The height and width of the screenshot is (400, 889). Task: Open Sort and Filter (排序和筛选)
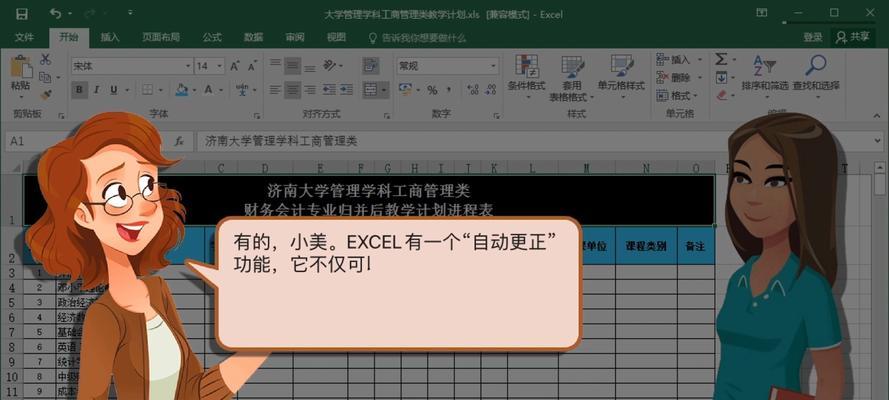click(765, 75)
